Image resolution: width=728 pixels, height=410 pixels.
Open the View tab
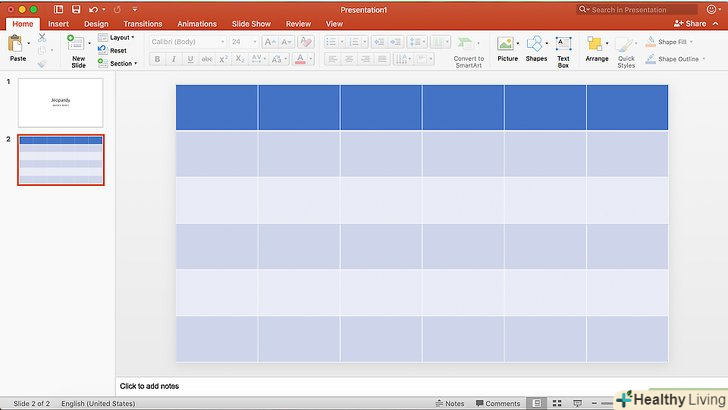point(334,24)
